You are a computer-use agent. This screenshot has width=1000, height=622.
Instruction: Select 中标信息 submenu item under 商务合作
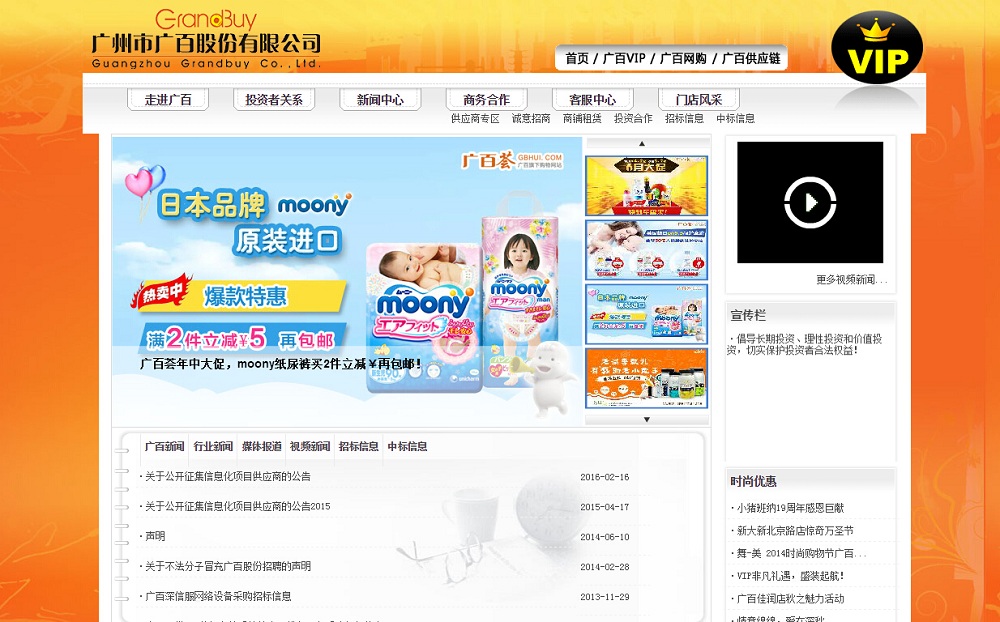[735, 119]
